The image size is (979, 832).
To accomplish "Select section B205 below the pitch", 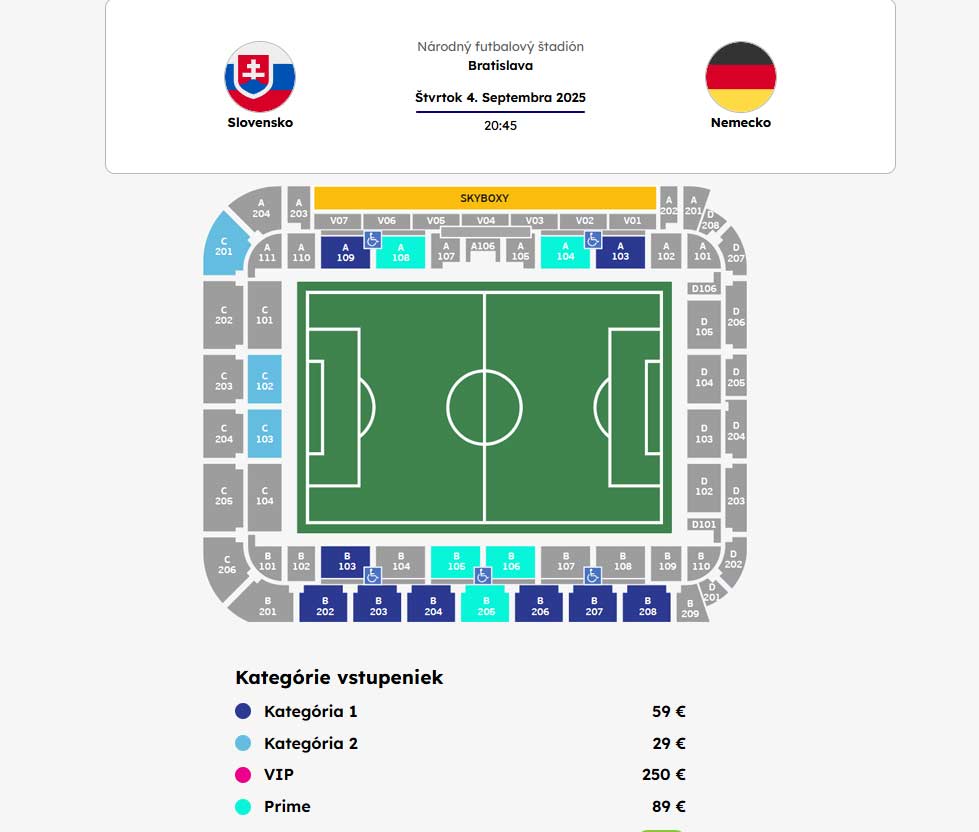I will pos(484,604).
